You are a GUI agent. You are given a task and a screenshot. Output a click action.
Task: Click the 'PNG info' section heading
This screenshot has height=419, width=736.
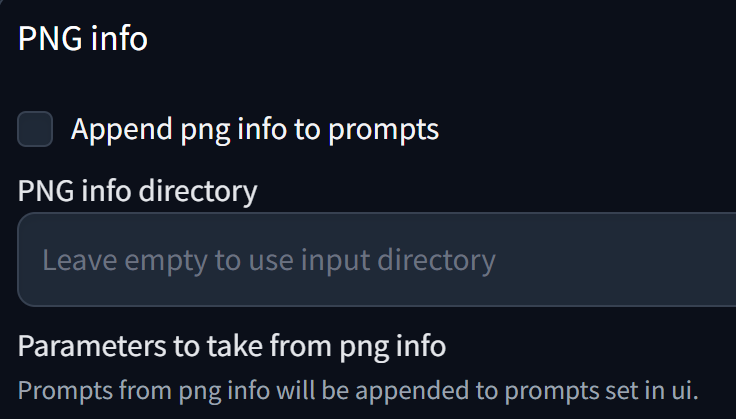(83, 38)
